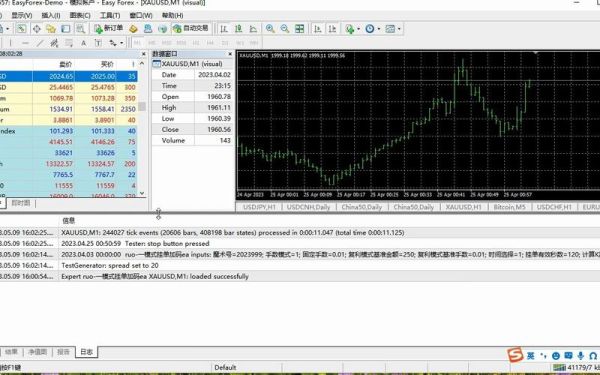Open the periods clock dropdown arrow
This screenshot has height=375, width=600.
pos(379,29)
